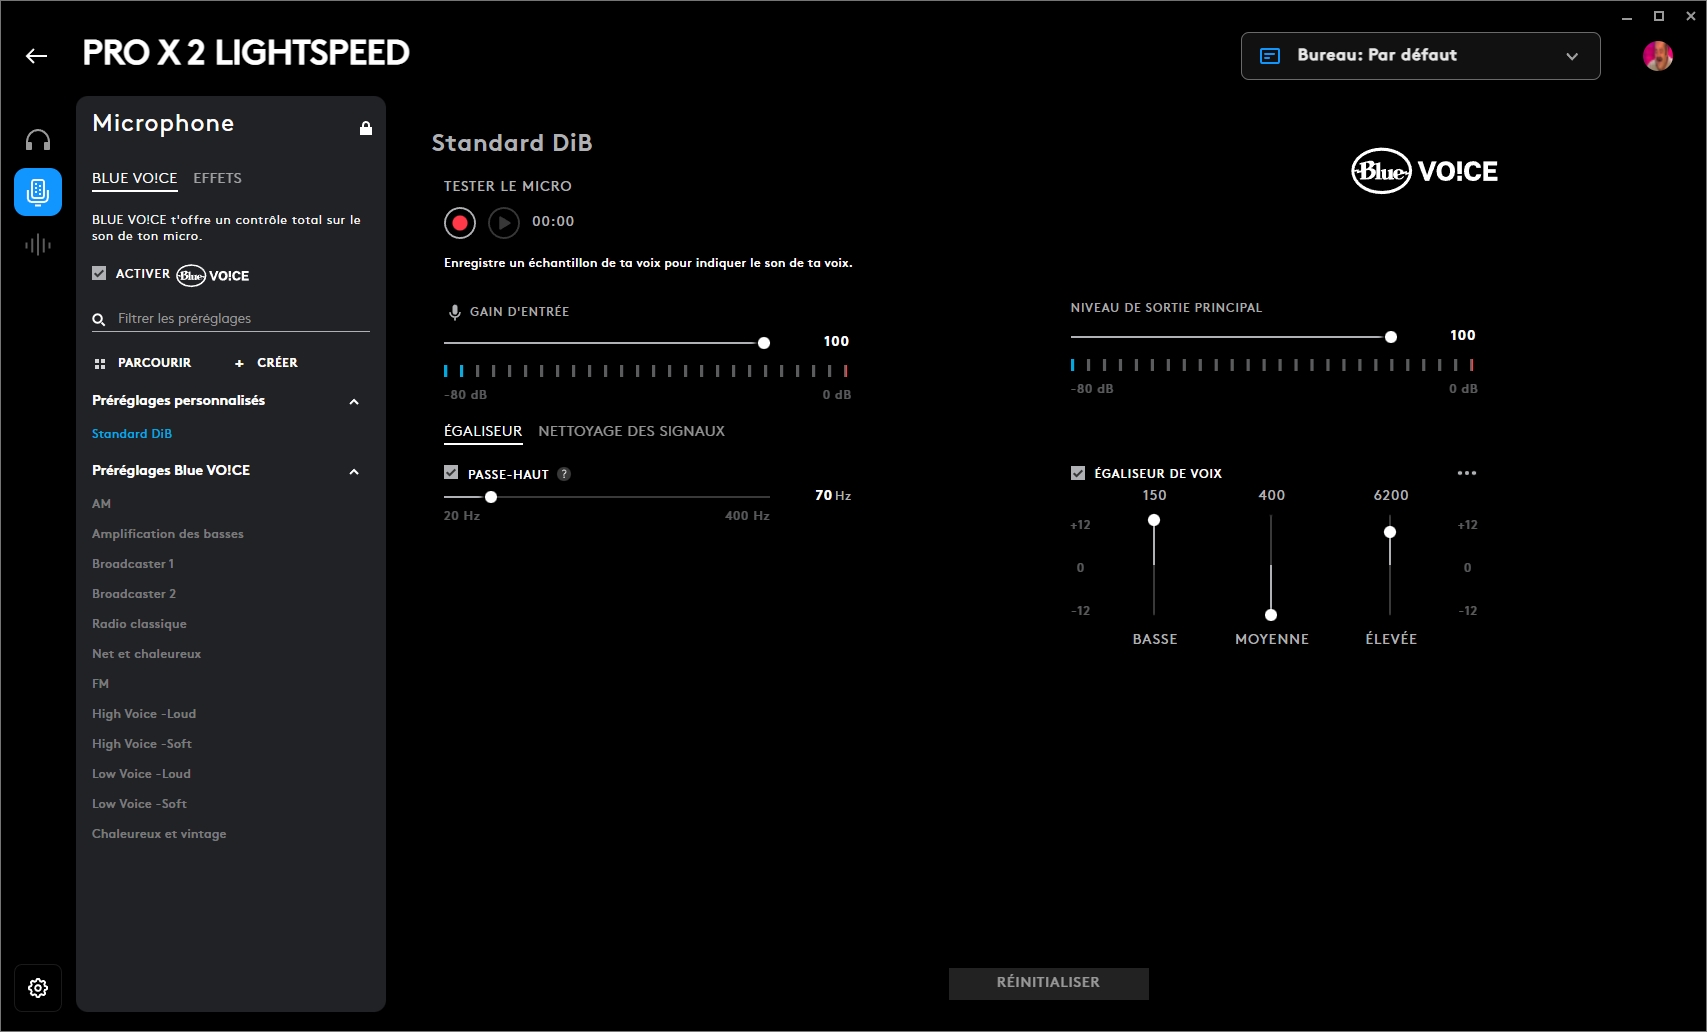Open the settings gear icon
This screenshot has height=1032, width=1707.
pyautogui.click(x=38, y=988)
